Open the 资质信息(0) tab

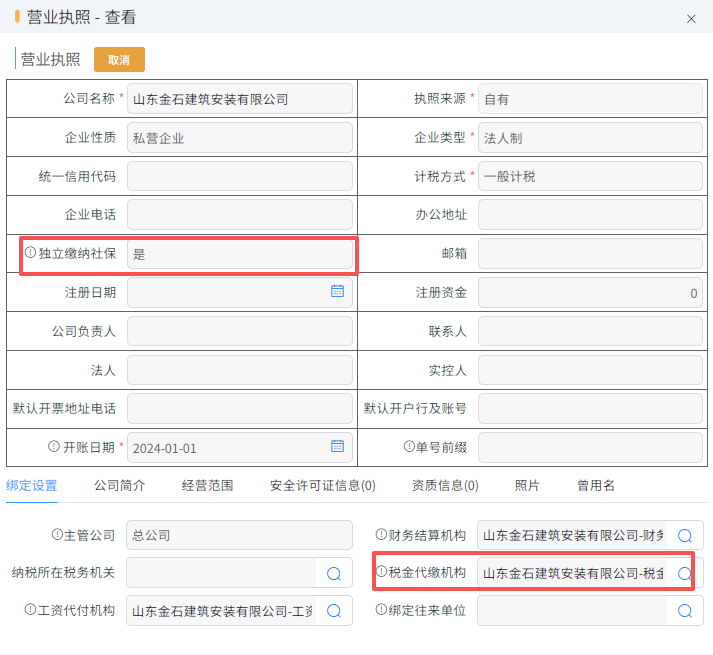[445, 486]
